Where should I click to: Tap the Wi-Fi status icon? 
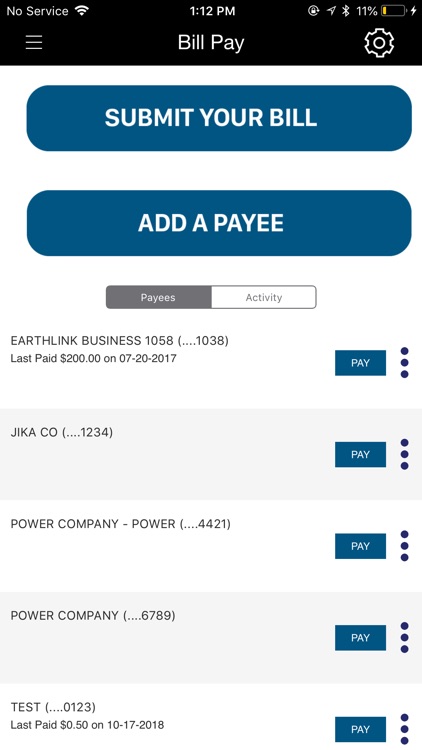pyautogui.click(x=82, y=11)
